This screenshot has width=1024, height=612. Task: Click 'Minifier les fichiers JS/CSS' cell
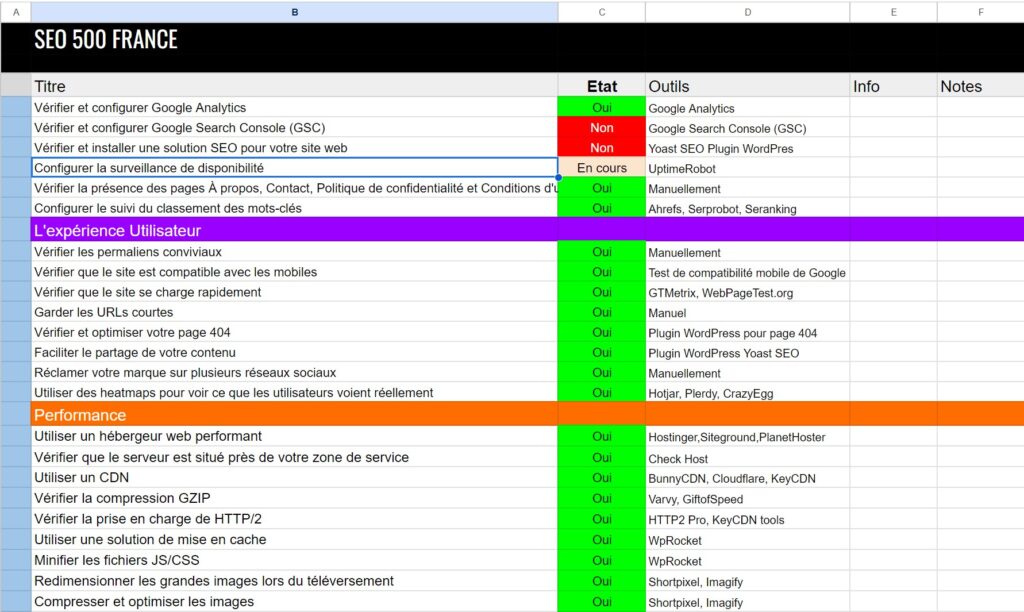(295, 560)
